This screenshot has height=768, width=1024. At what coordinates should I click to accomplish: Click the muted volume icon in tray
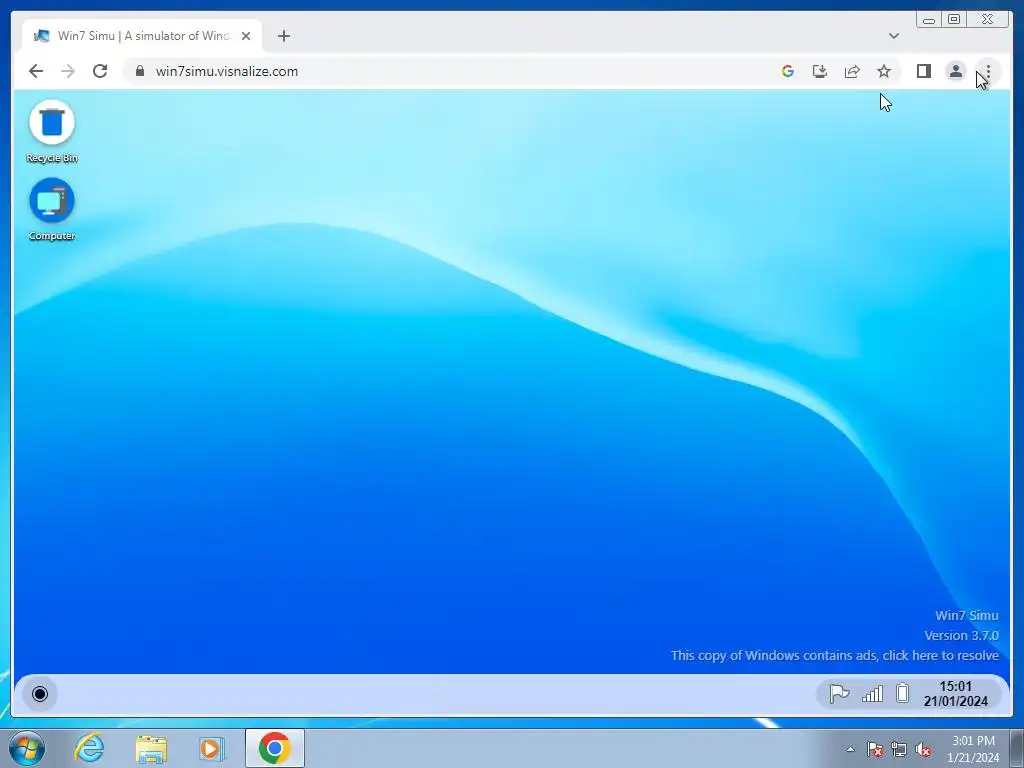[923, 749]
